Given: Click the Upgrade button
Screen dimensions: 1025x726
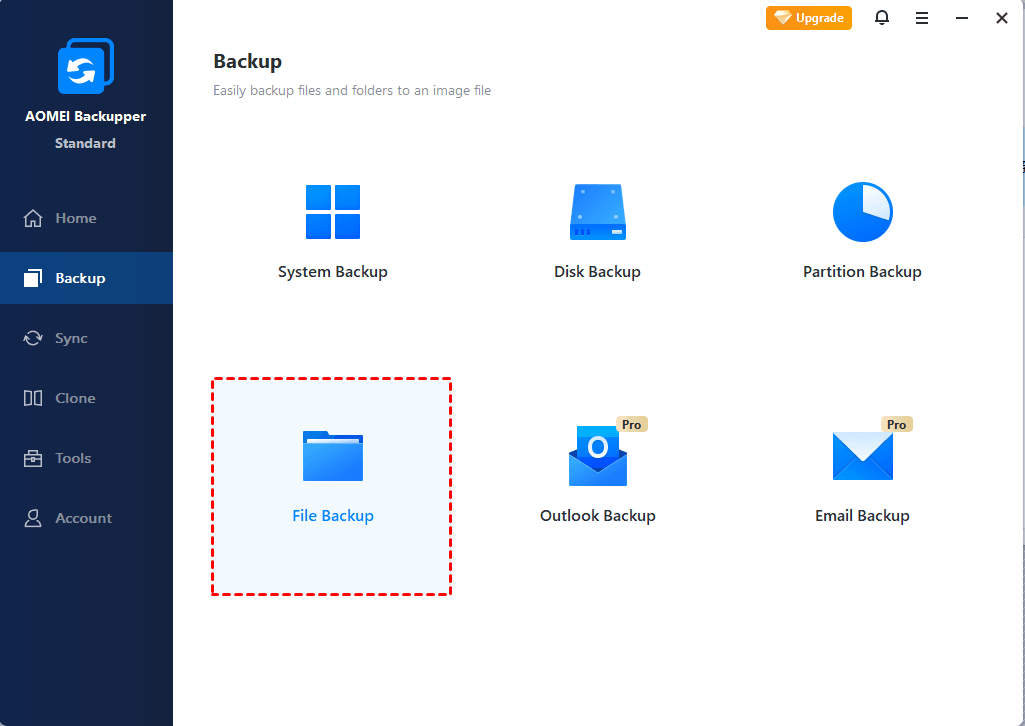Looking at the screenshot, I should coord(808,18).
